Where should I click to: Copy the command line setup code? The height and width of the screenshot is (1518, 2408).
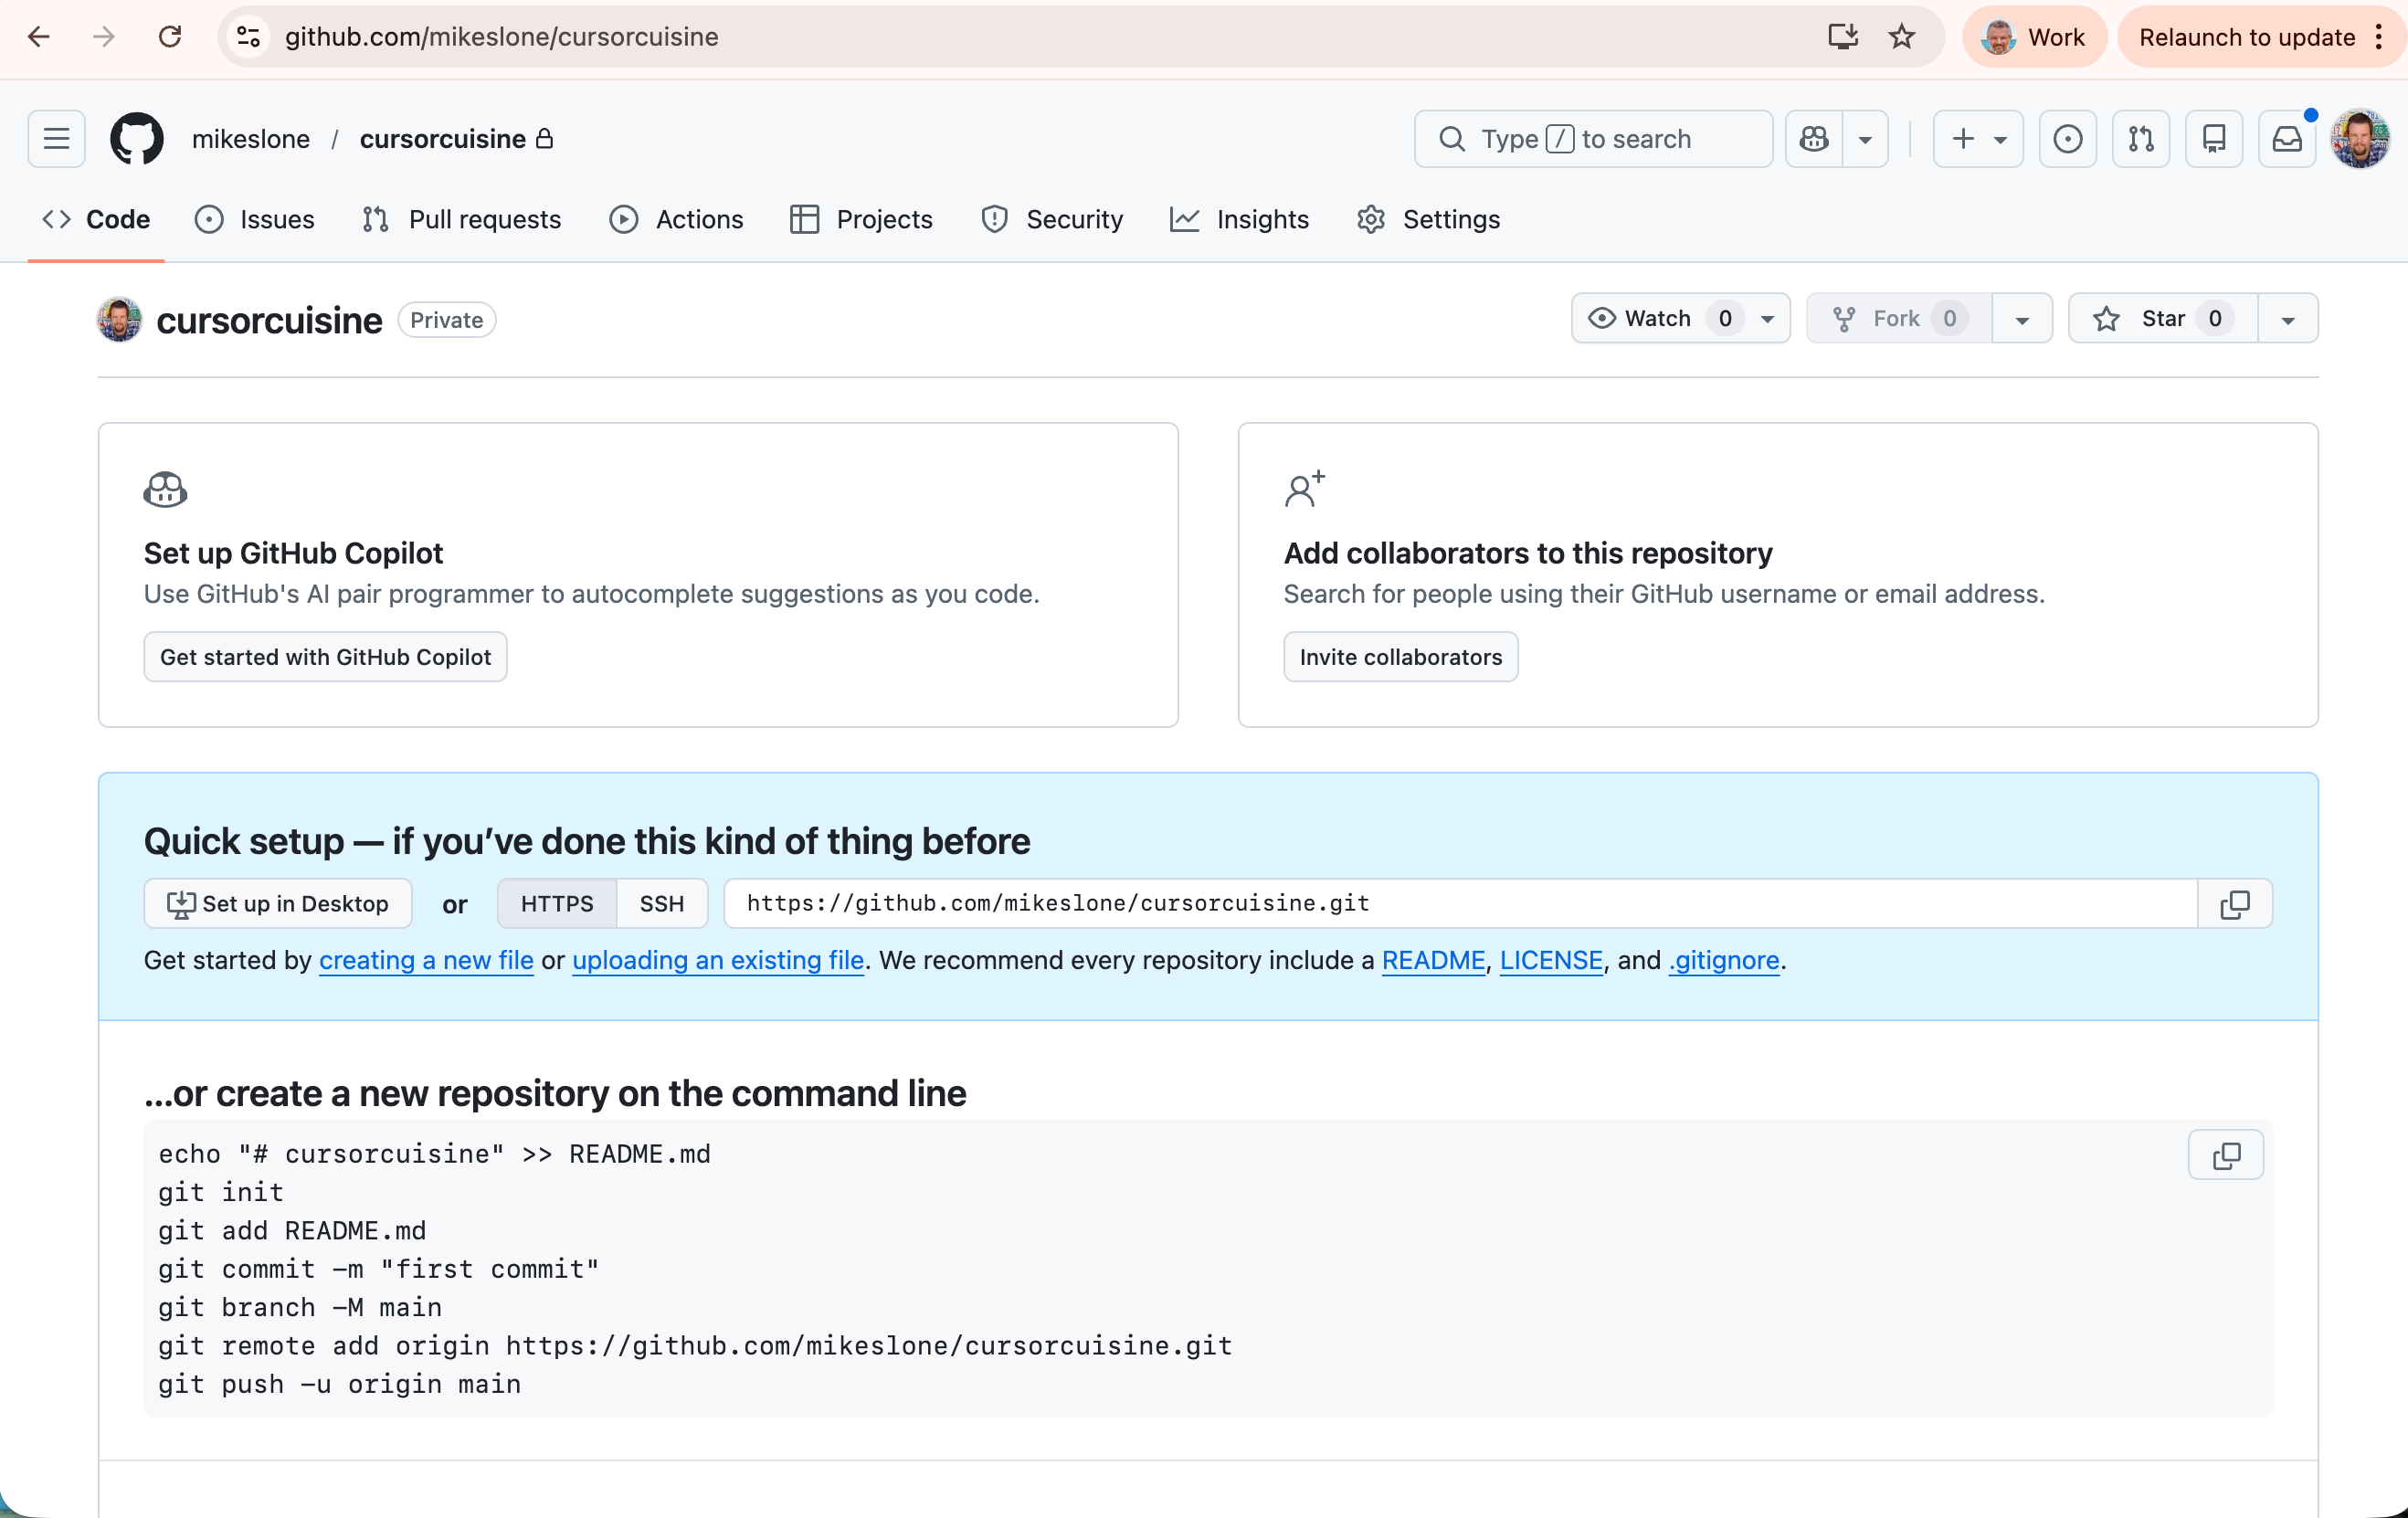(2225, 1156)
